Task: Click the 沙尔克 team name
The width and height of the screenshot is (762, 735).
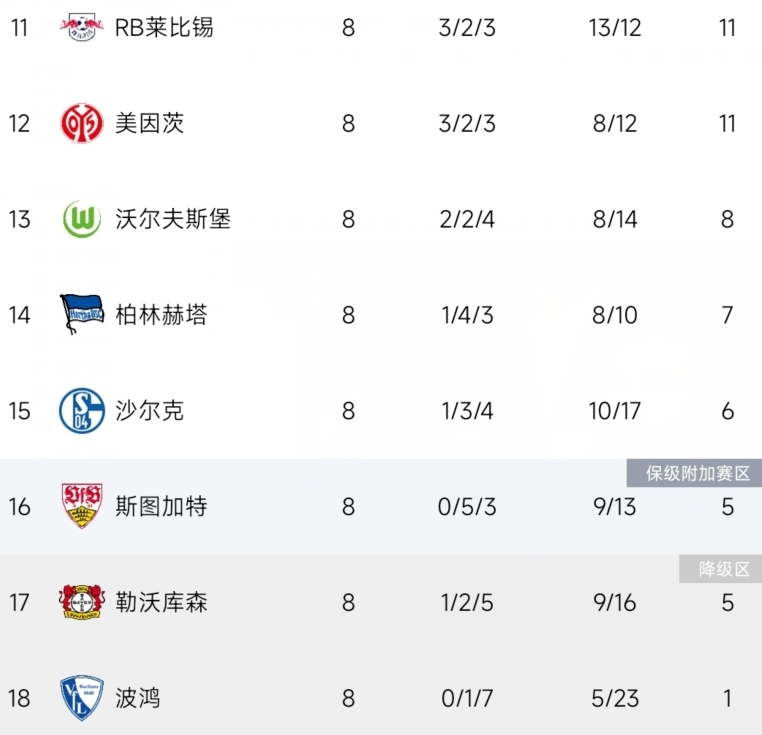Action: pos(150,410)
